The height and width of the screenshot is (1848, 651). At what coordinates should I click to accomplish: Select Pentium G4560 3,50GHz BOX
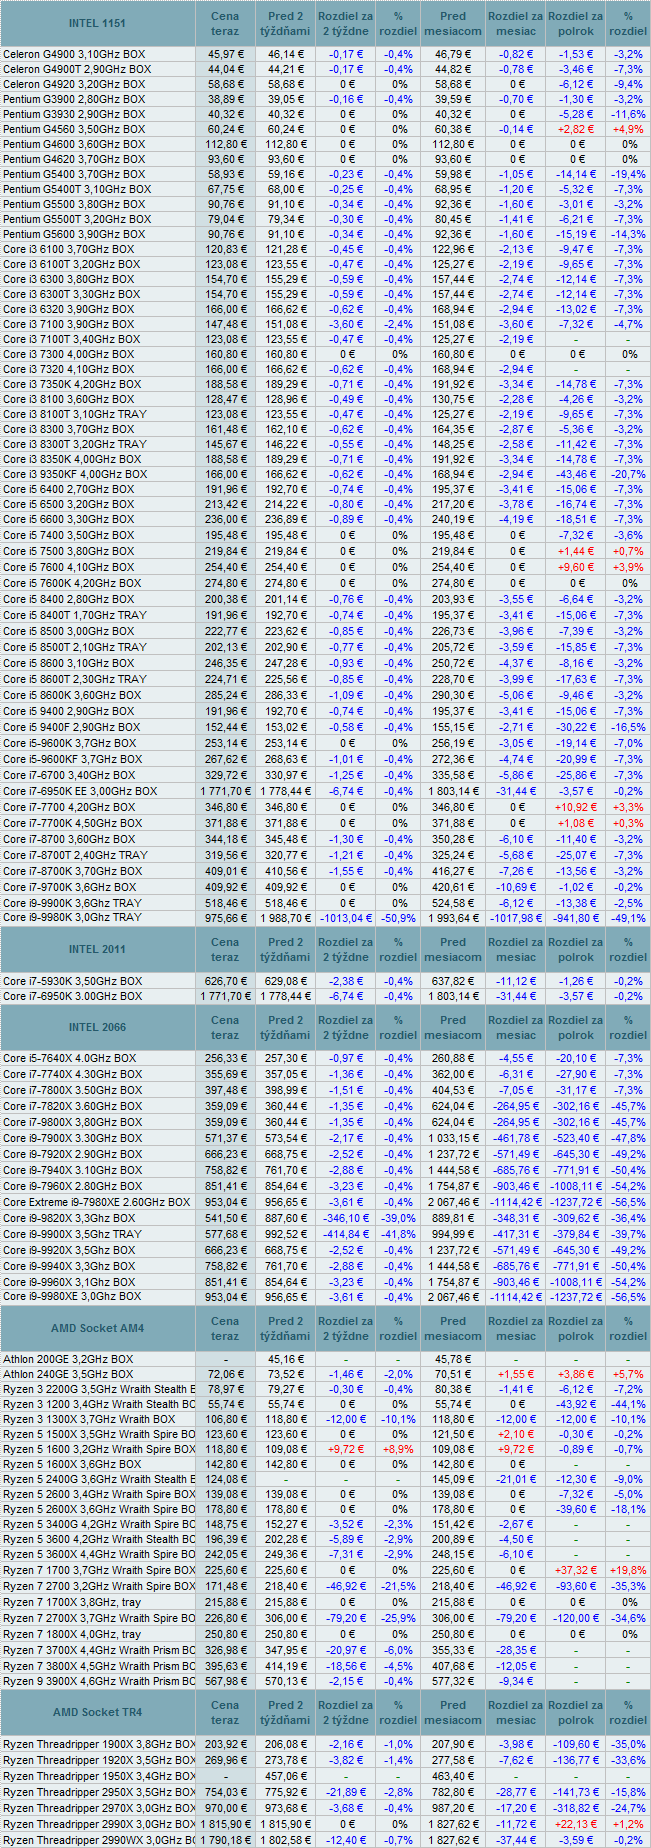pyautogui.click(x=74, y=129)
